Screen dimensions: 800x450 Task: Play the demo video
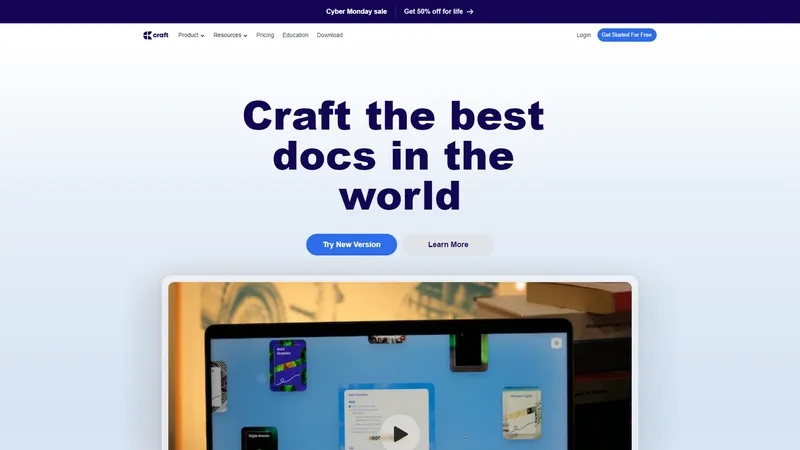click(x=400, y=434)
